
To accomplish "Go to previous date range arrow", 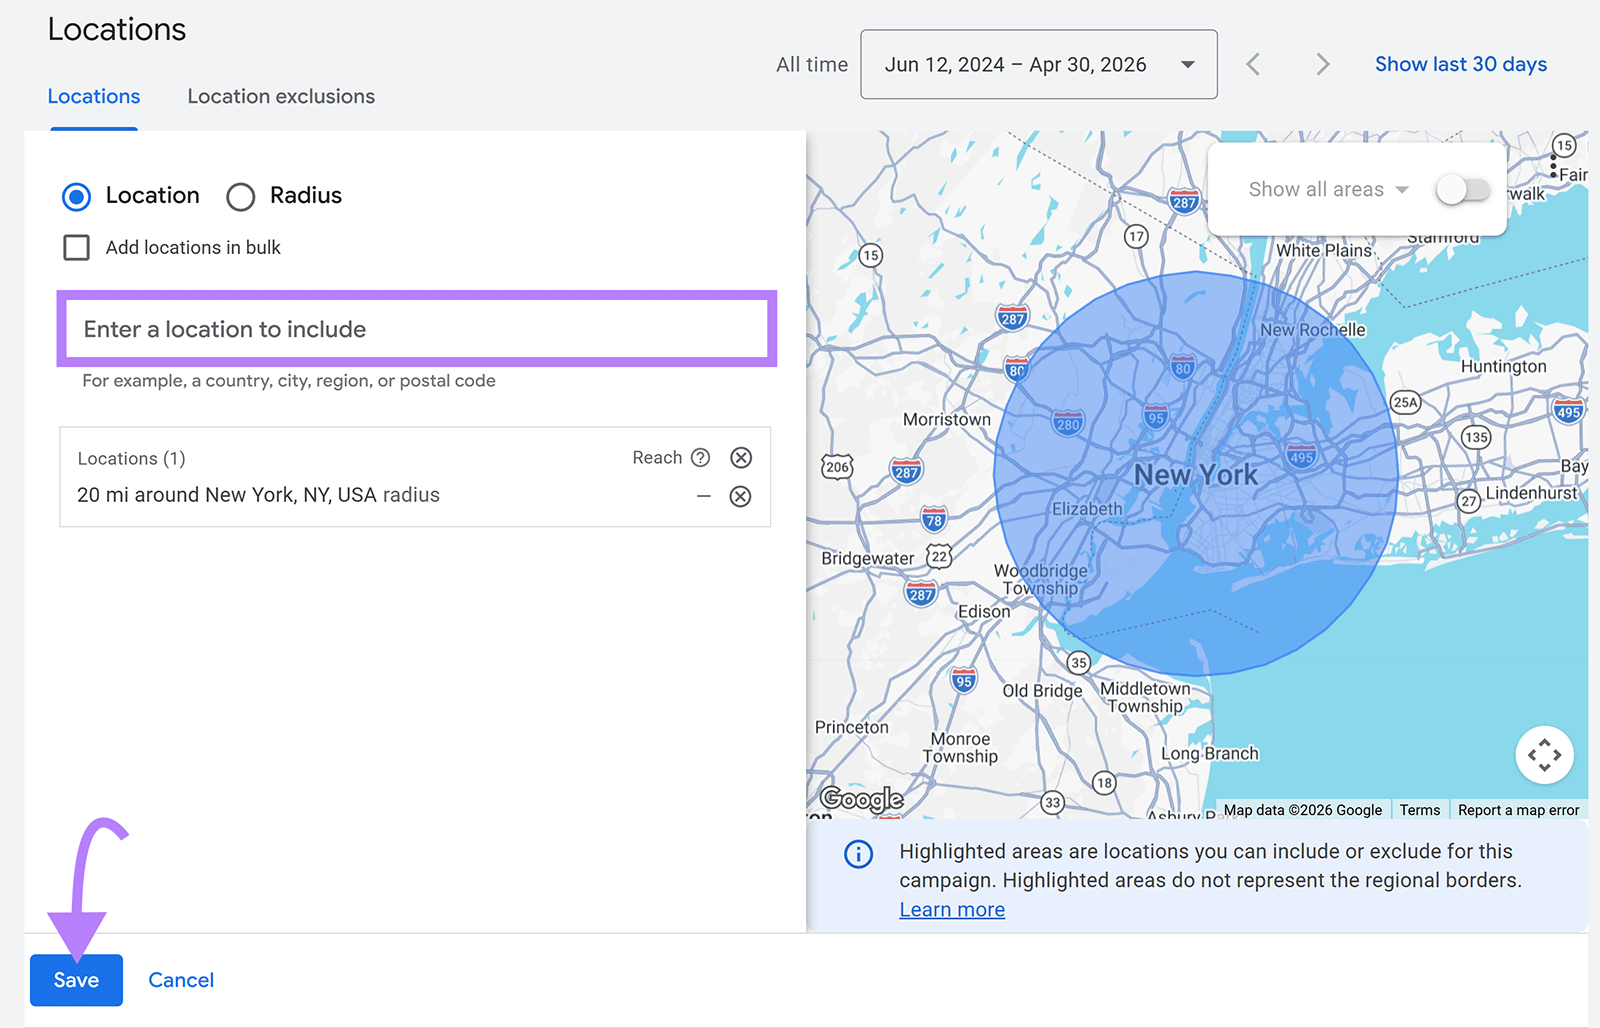I will 1253,65.
